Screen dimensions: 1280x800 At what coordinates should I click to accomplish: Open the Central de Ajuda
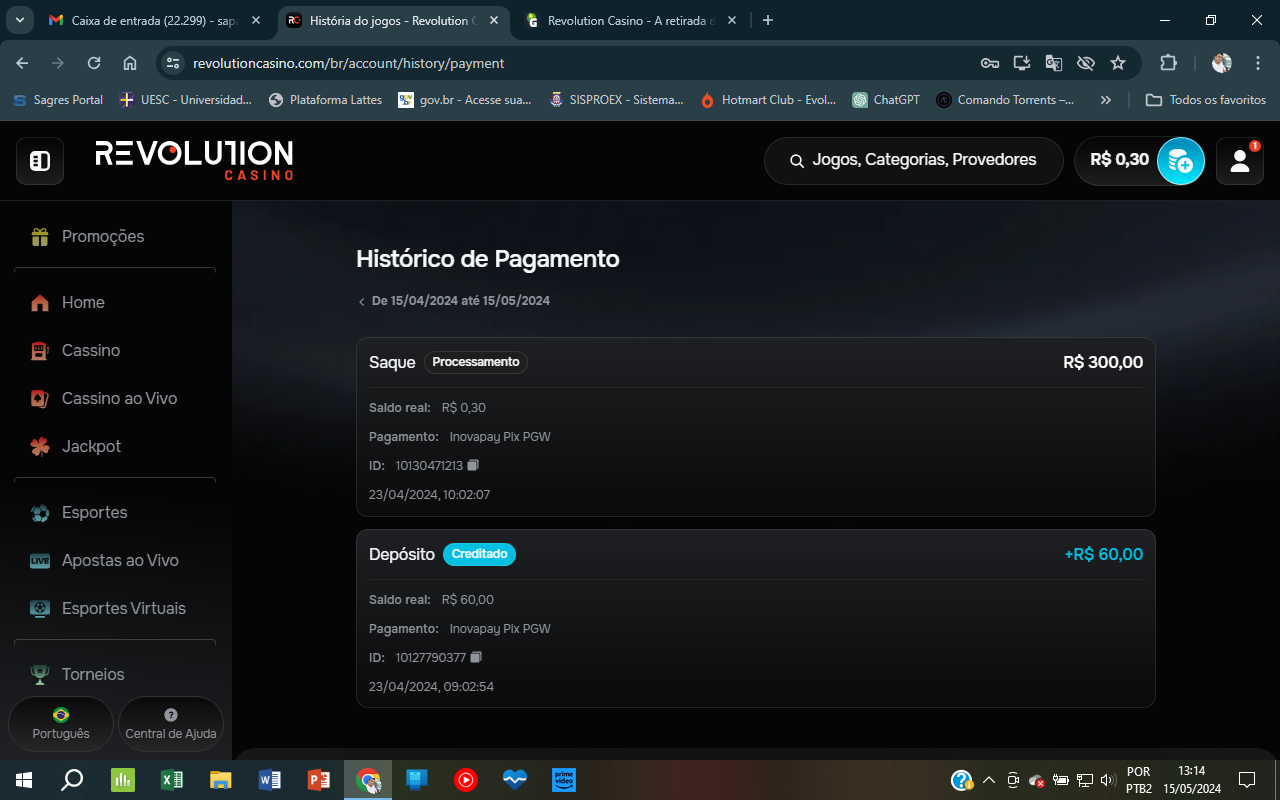point(170,723)
